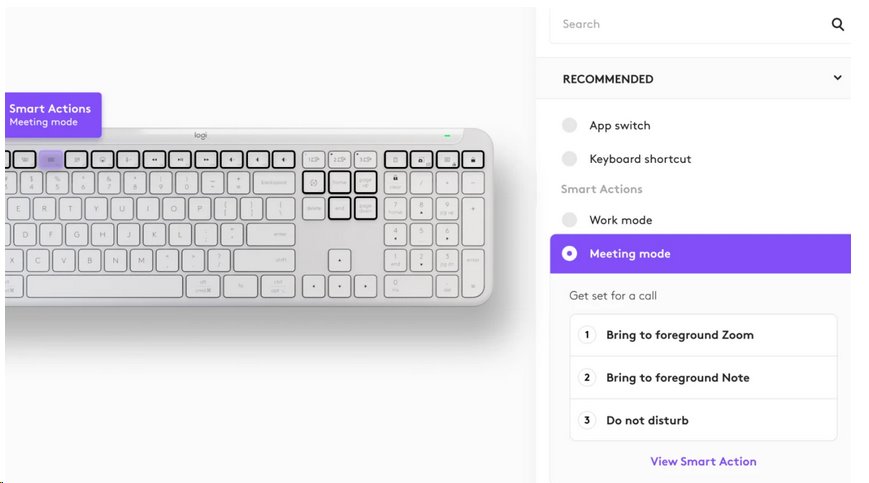This screenshot has width=869, height=483.
Task: Click the Easy-Switch channel 1 key
Action: (314, 159)
